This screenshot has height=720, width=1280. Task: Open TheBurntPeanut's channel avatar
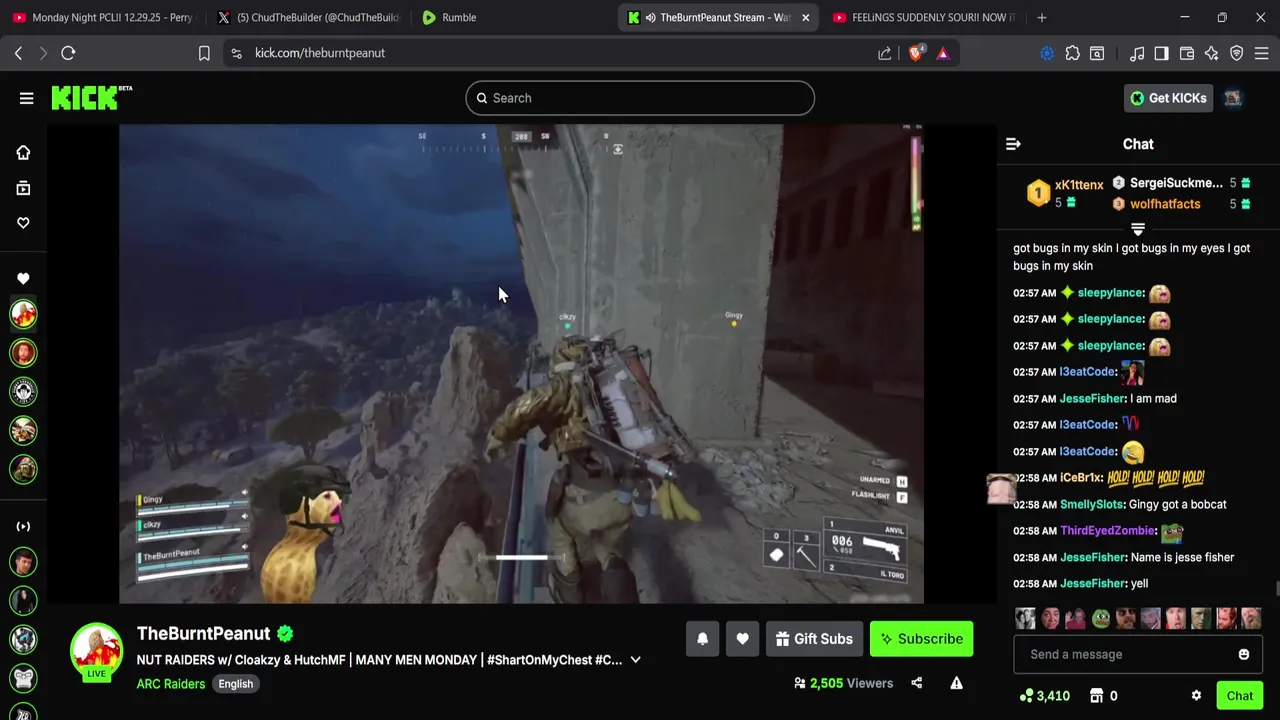pos(96,650)
